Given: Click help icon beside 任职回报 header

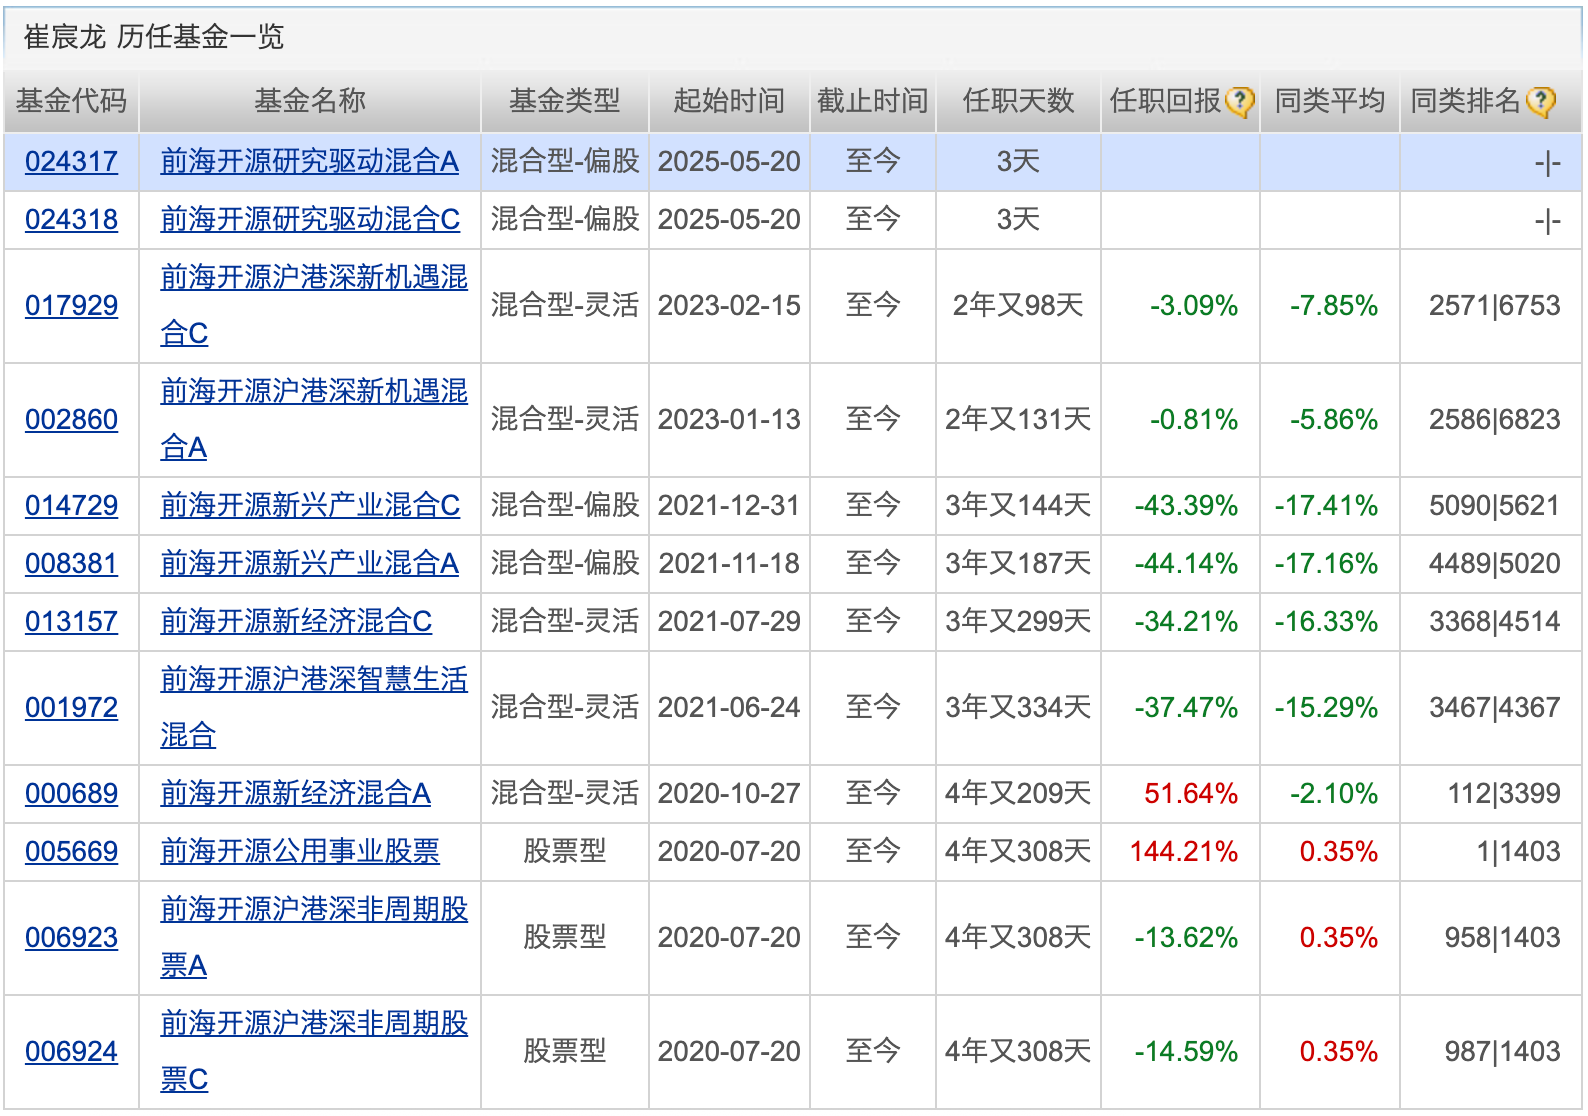Looking at the screenshot, I should tap(1240, 101).
